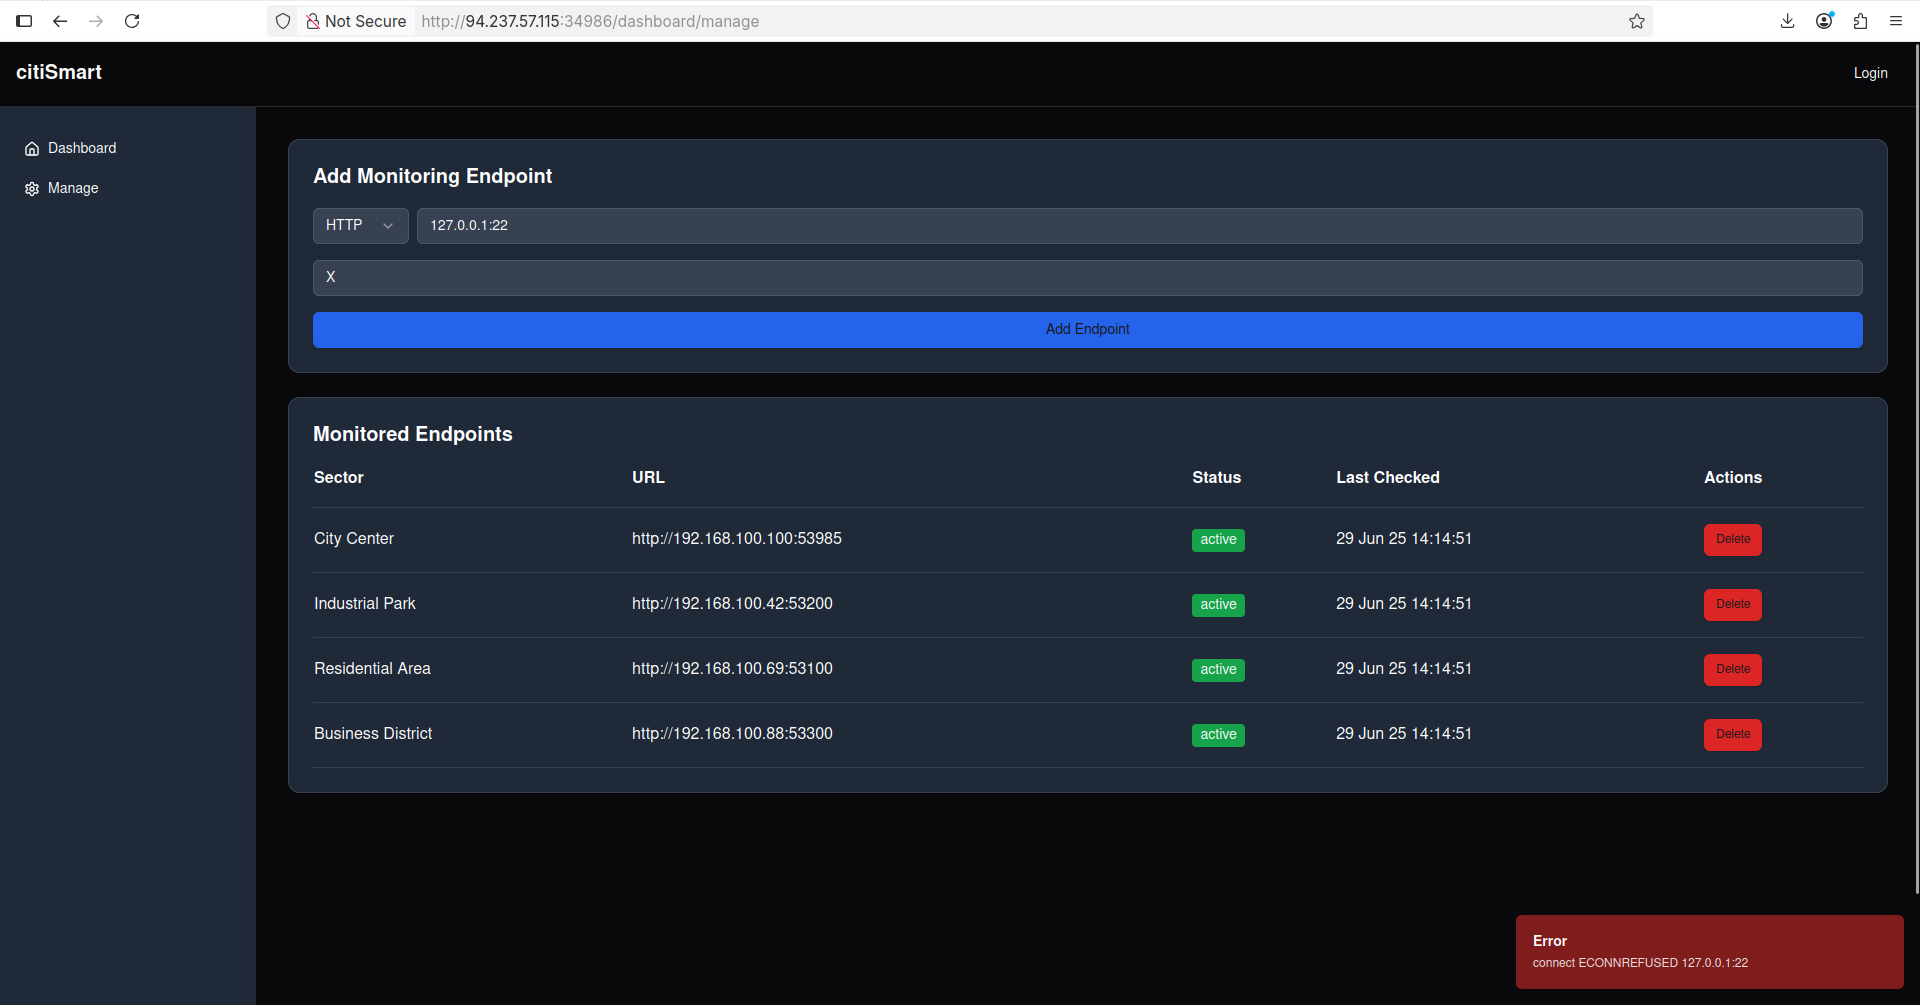Click the browser forward arrow
Image resolution: width=1920 pixels, height=1005 pixels.
click(96, 21)
